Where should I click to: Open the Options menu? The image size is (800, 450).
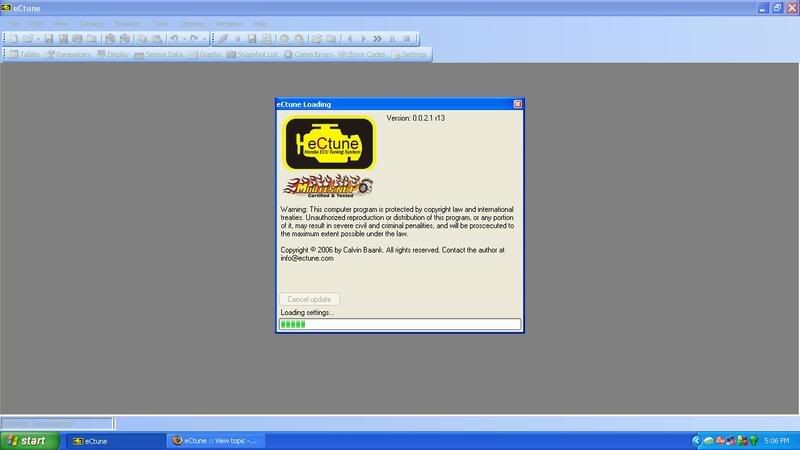(x=192, y=24)
